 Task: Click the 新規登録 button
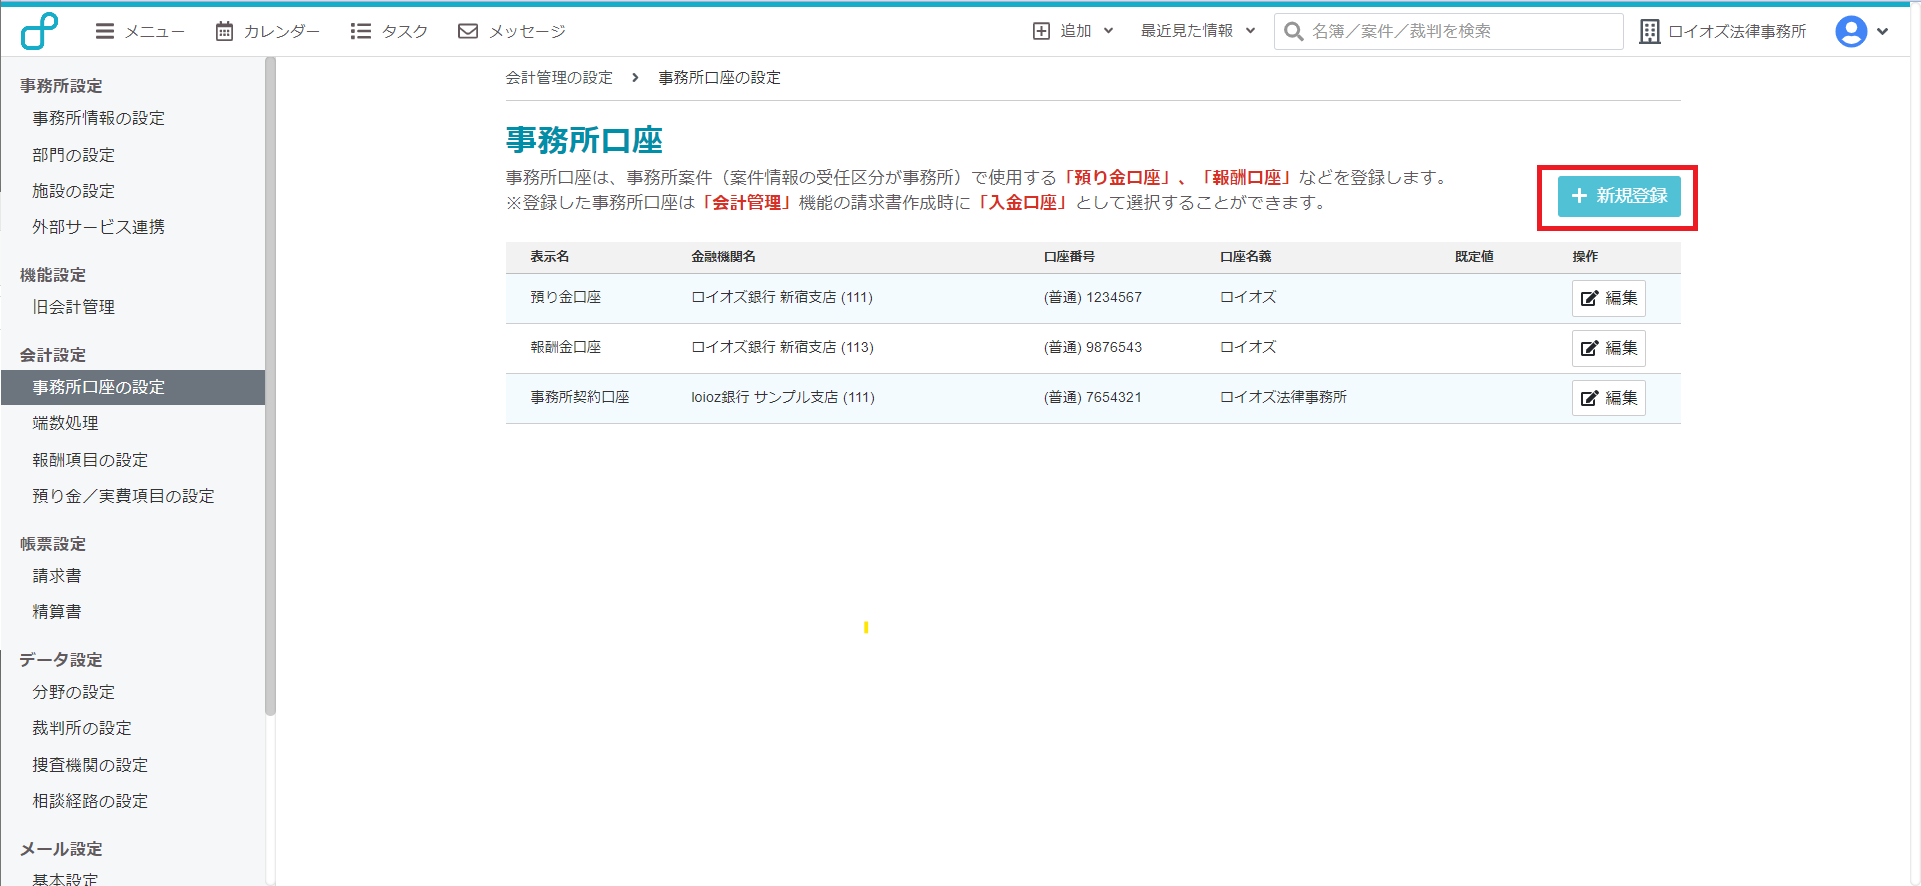1619,196
